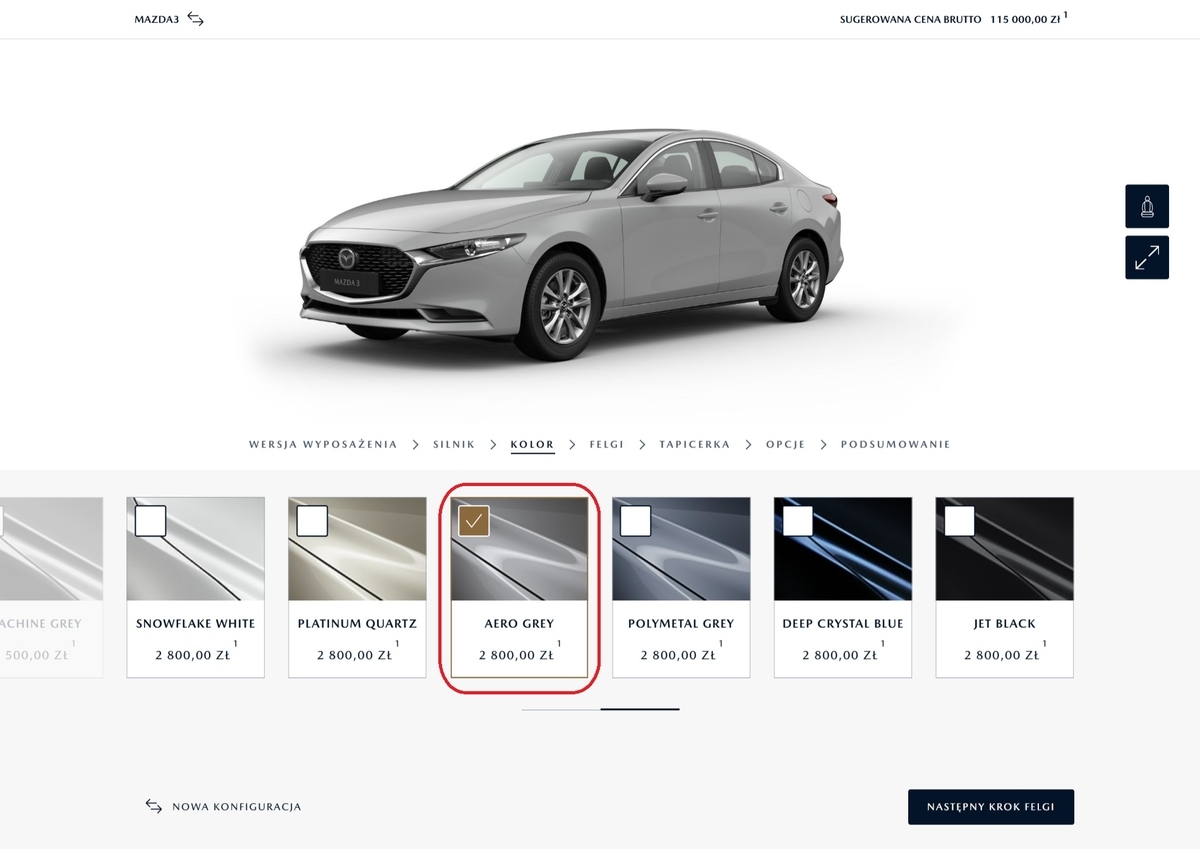This screenshot has width=1200, height=849.
Task: Click the arrows icon beside Nowa Konfiguracja
Action: pos(153,806)
